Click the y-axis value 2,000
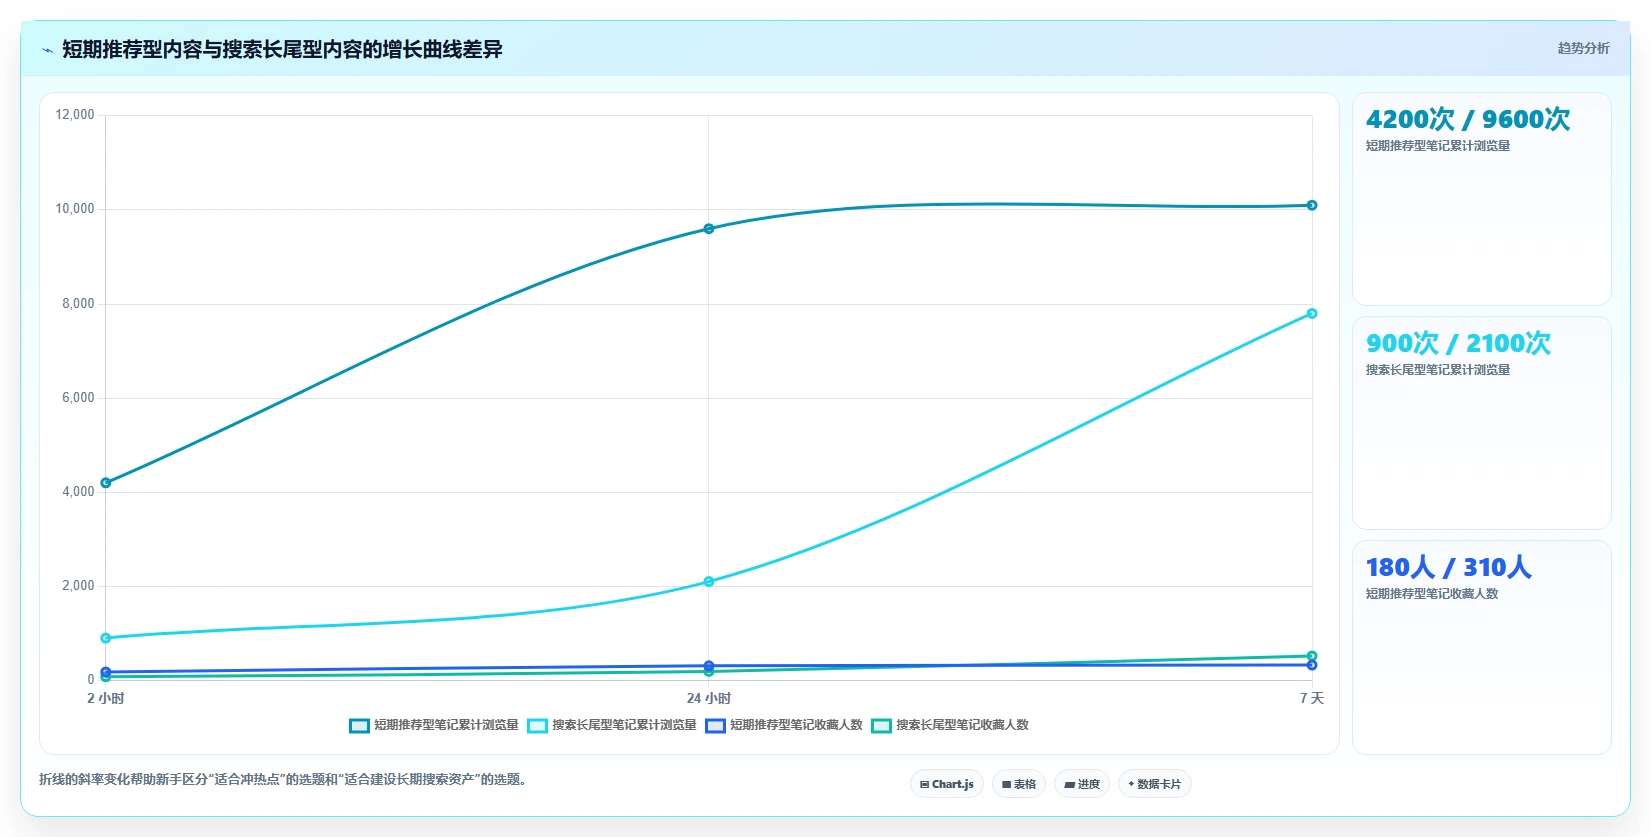 (78, 586)
